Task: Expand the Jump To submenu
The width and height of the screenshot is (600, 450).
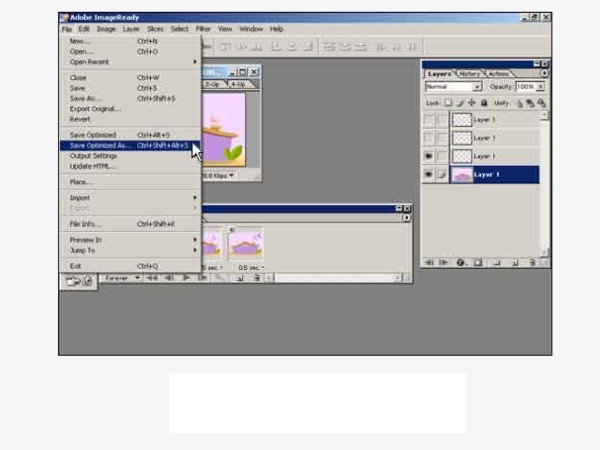Action: click(130, 250)
